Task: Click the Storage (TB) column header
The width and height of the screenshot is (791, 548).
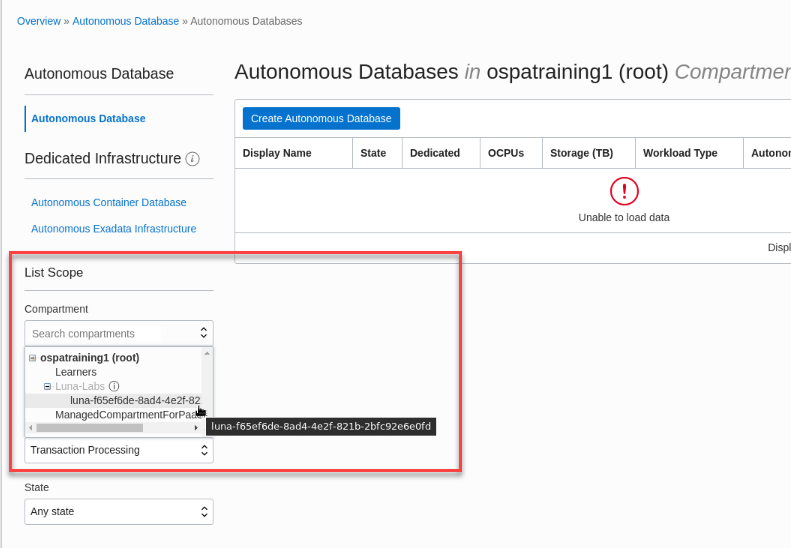Action: pyautogui.click(x=582, y=153)
